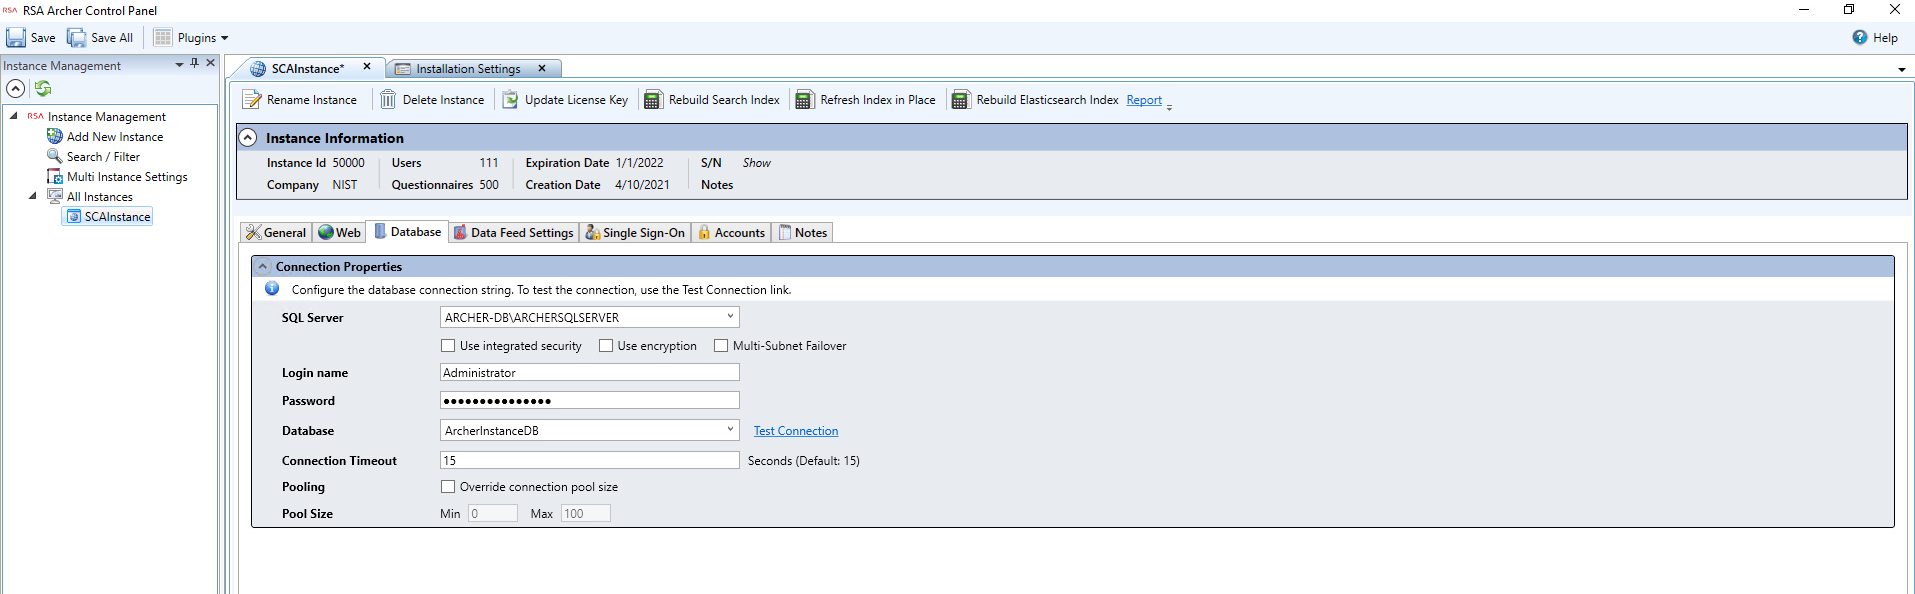1915x594 pixels.
Task: Pin the Instance Management panel
Action: tap(195, 63)
